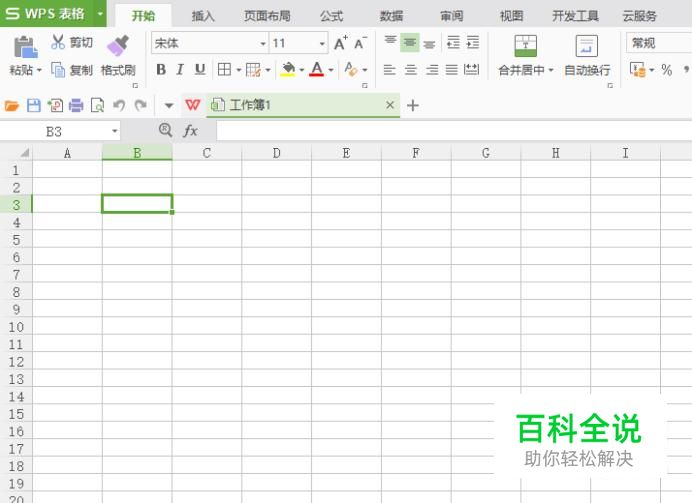Align text to bottom

429,44
